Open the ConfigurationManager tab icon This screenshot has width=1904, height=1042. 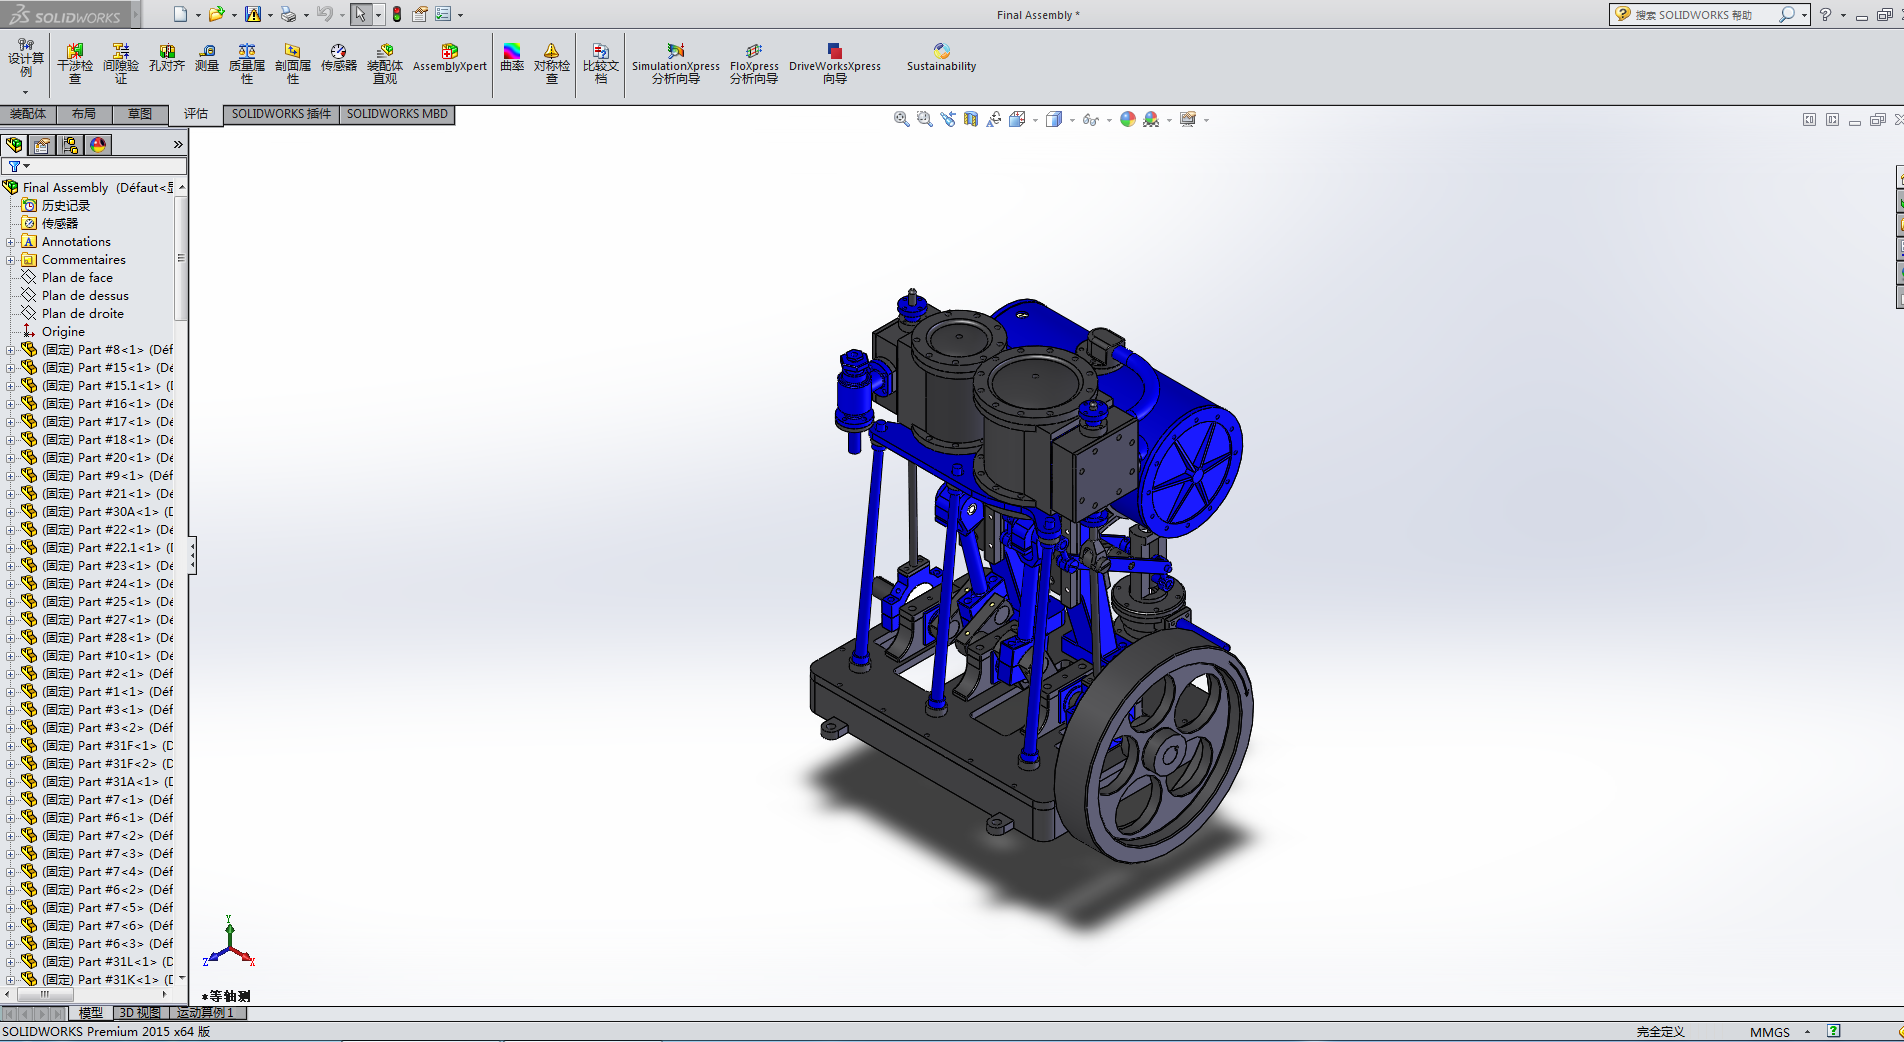tap(70, 145)
